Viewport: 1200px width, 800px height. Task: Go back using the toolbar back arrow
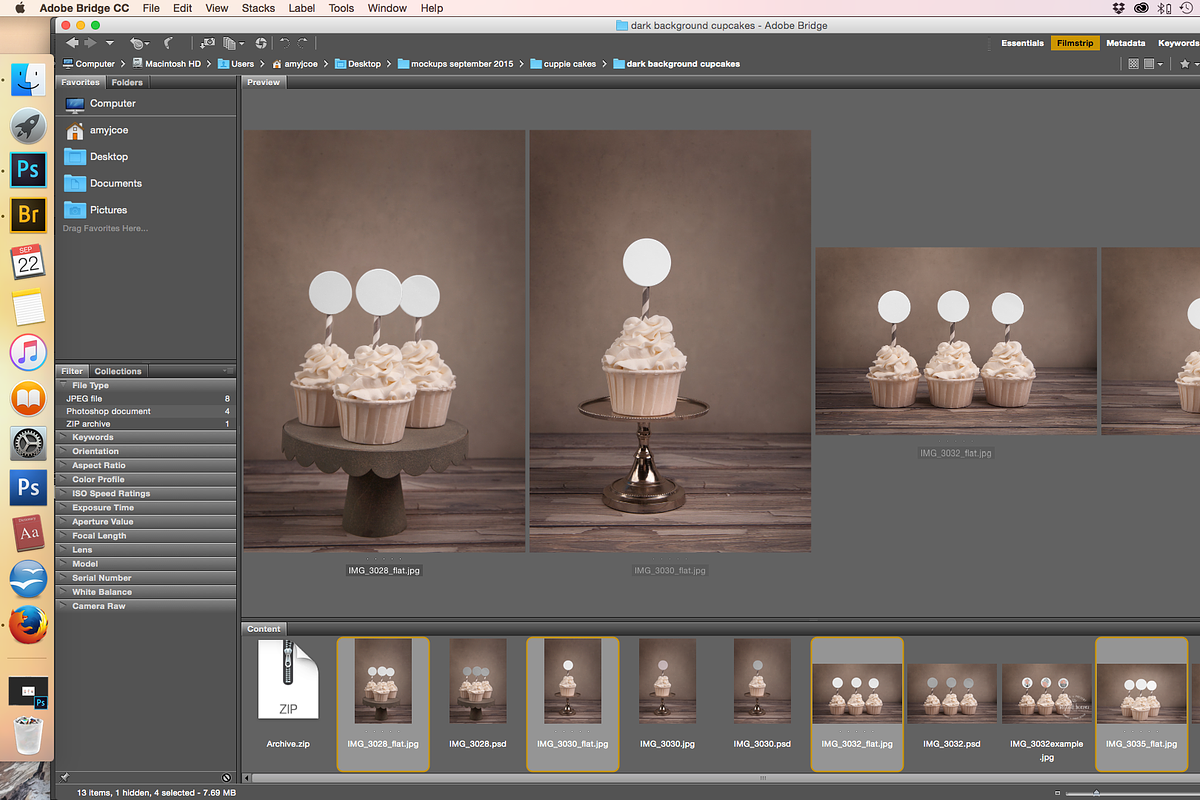pyautogui.click(x=72, y=43)
